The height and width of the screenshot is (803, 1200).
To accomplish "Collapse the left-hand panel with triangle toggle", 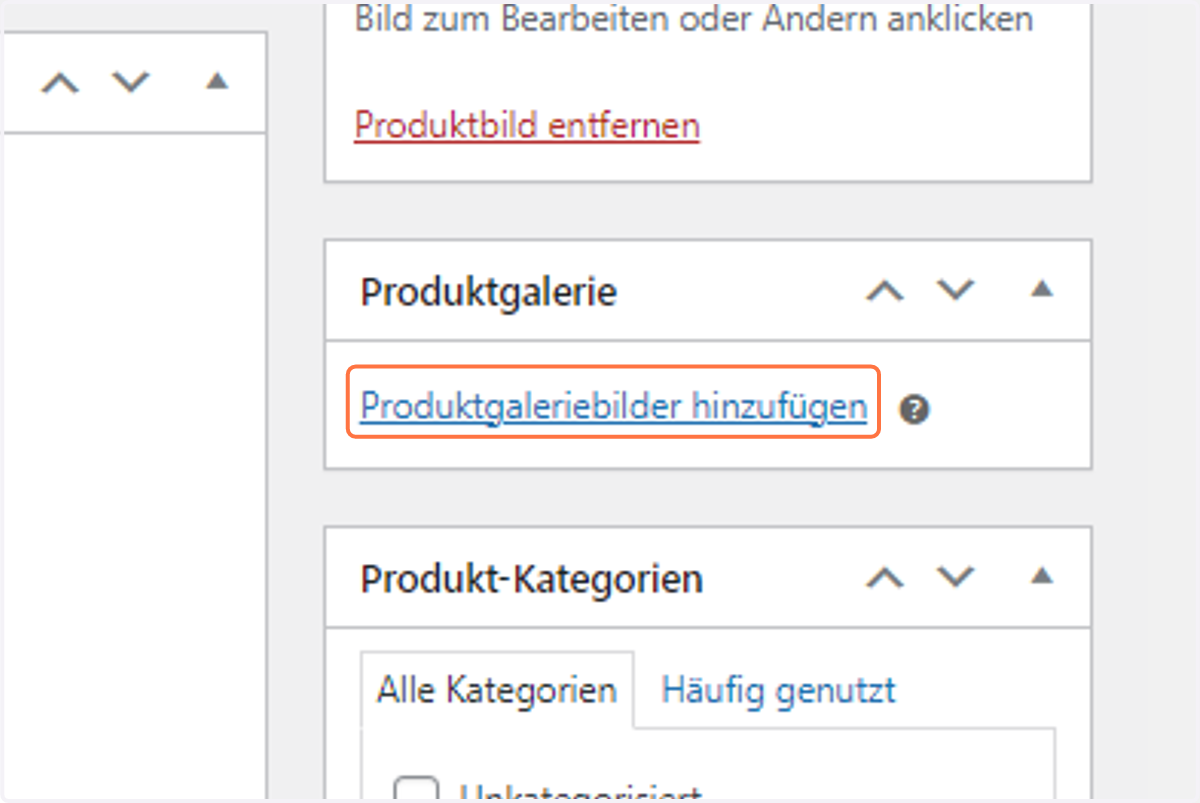I will (x=217, y=82).
